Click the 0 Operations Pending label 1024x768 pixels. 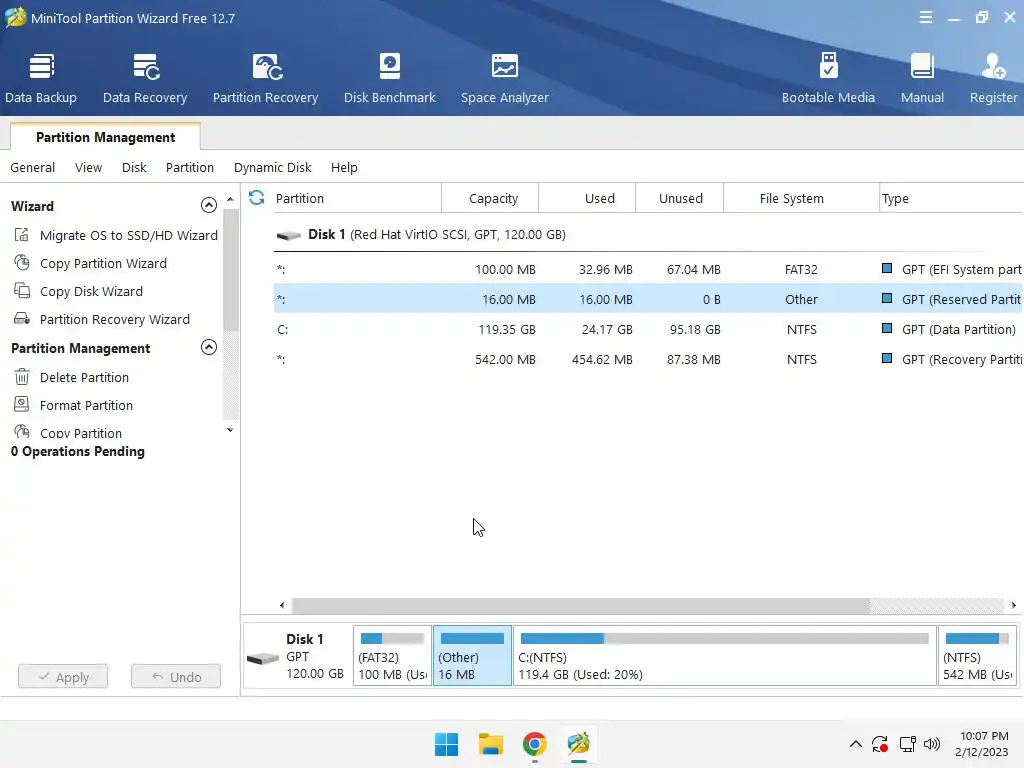click(78, 451)
